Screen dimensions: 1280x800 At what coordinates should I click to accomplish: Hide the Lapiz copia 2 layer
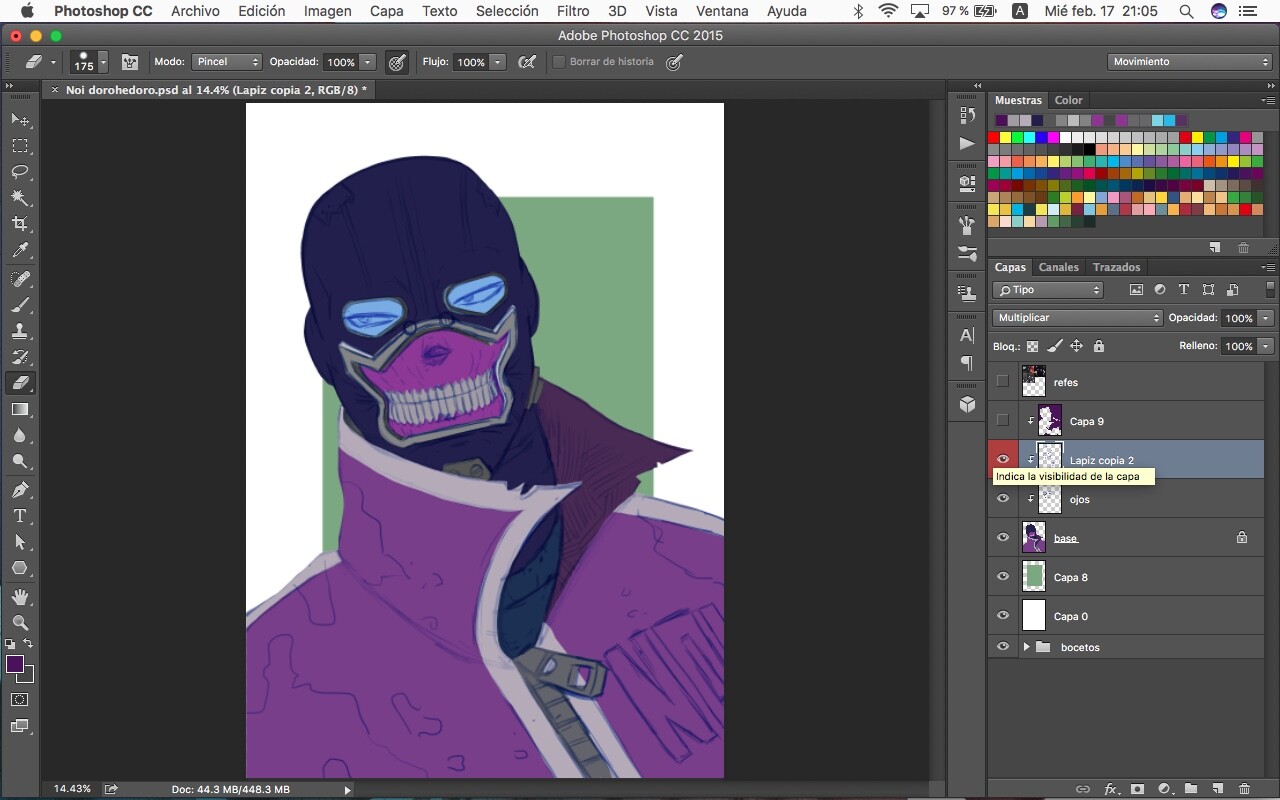tap(1003, 460)
